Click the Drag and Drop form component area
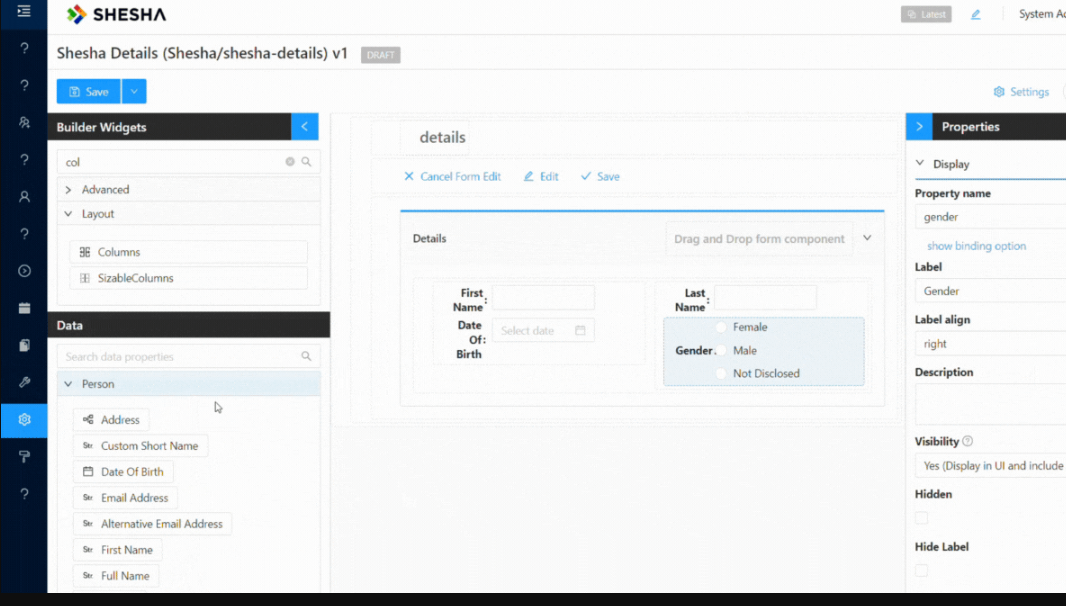Viewport: 1066px width, 606px height. tap(759, 239)
